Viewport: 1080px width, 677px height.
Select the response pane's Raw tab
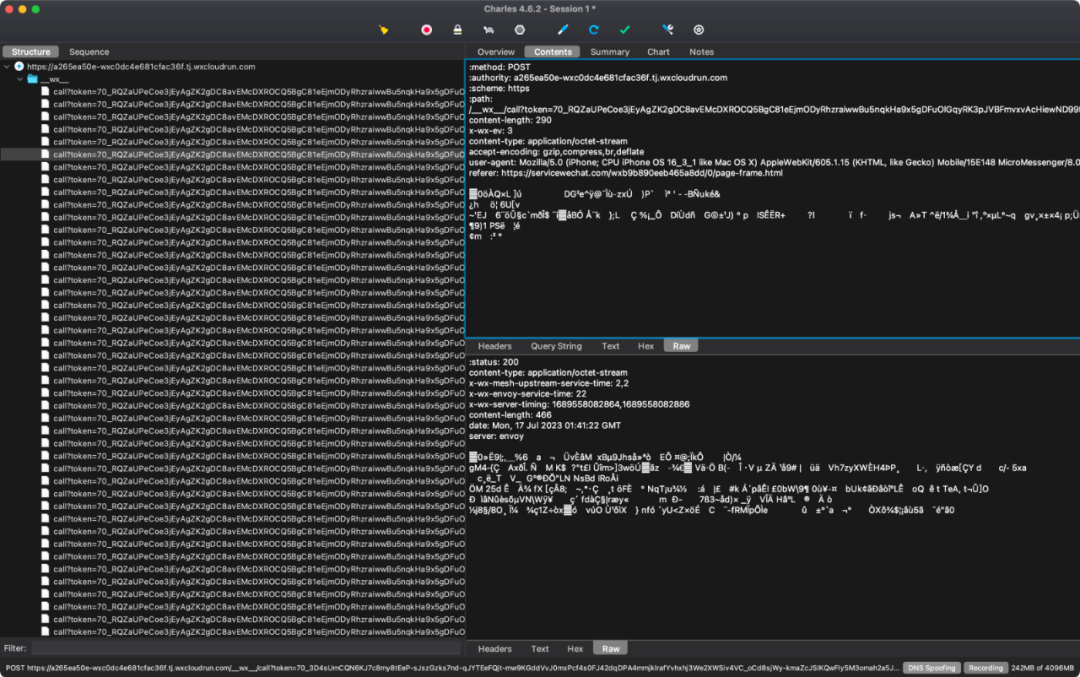coord(611,648)
